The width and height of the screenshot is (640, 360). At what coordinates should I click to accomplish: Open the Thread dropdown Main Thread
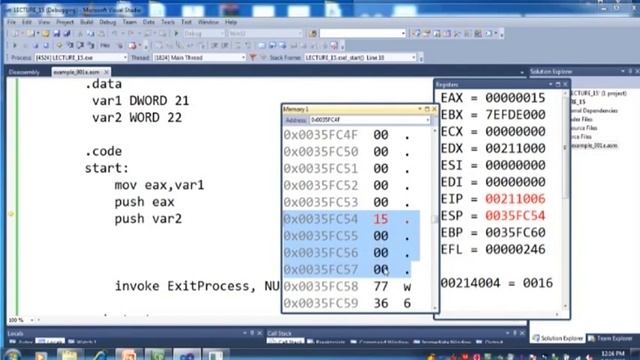pos(199,58)
